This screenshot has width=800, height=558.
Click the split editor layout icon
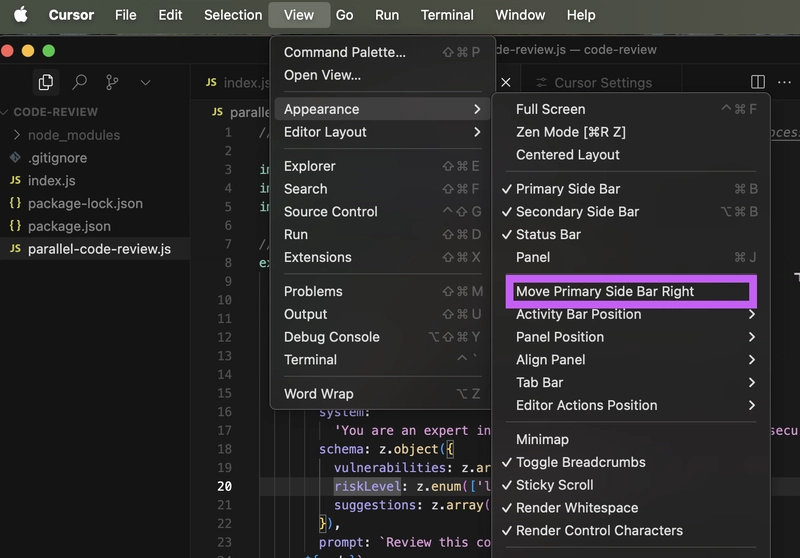point(758,82)
